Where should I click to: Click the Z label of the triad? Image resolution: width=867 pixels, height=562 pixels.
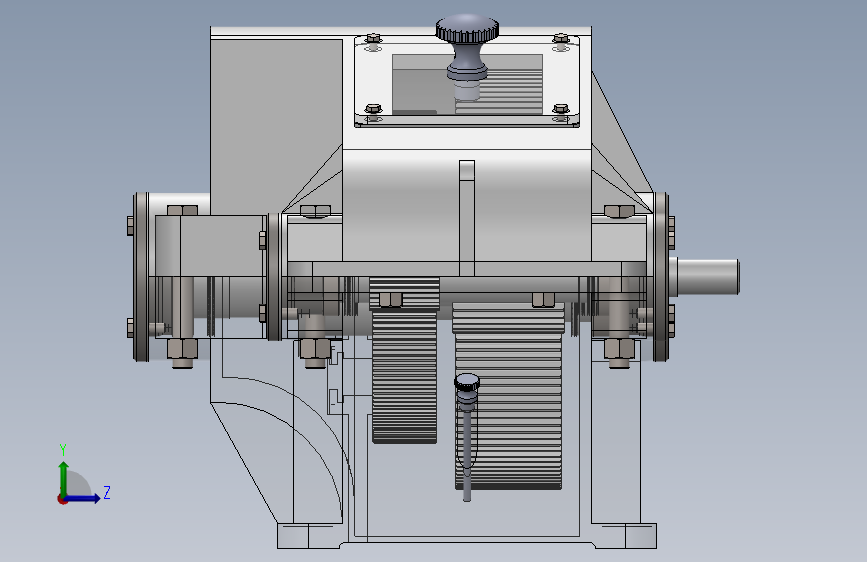point(107,492)
